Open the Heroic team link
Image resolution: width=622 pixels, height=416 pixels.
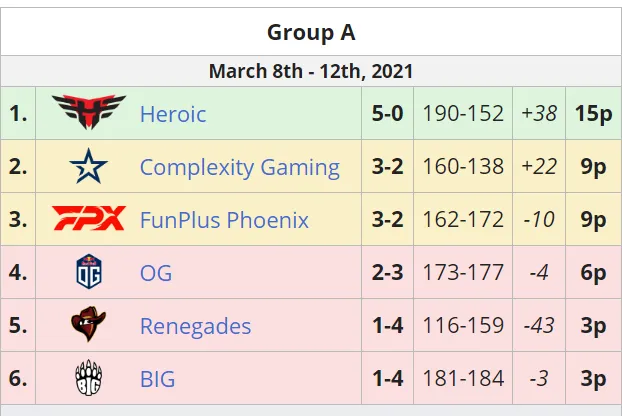[x=173, y=114]
